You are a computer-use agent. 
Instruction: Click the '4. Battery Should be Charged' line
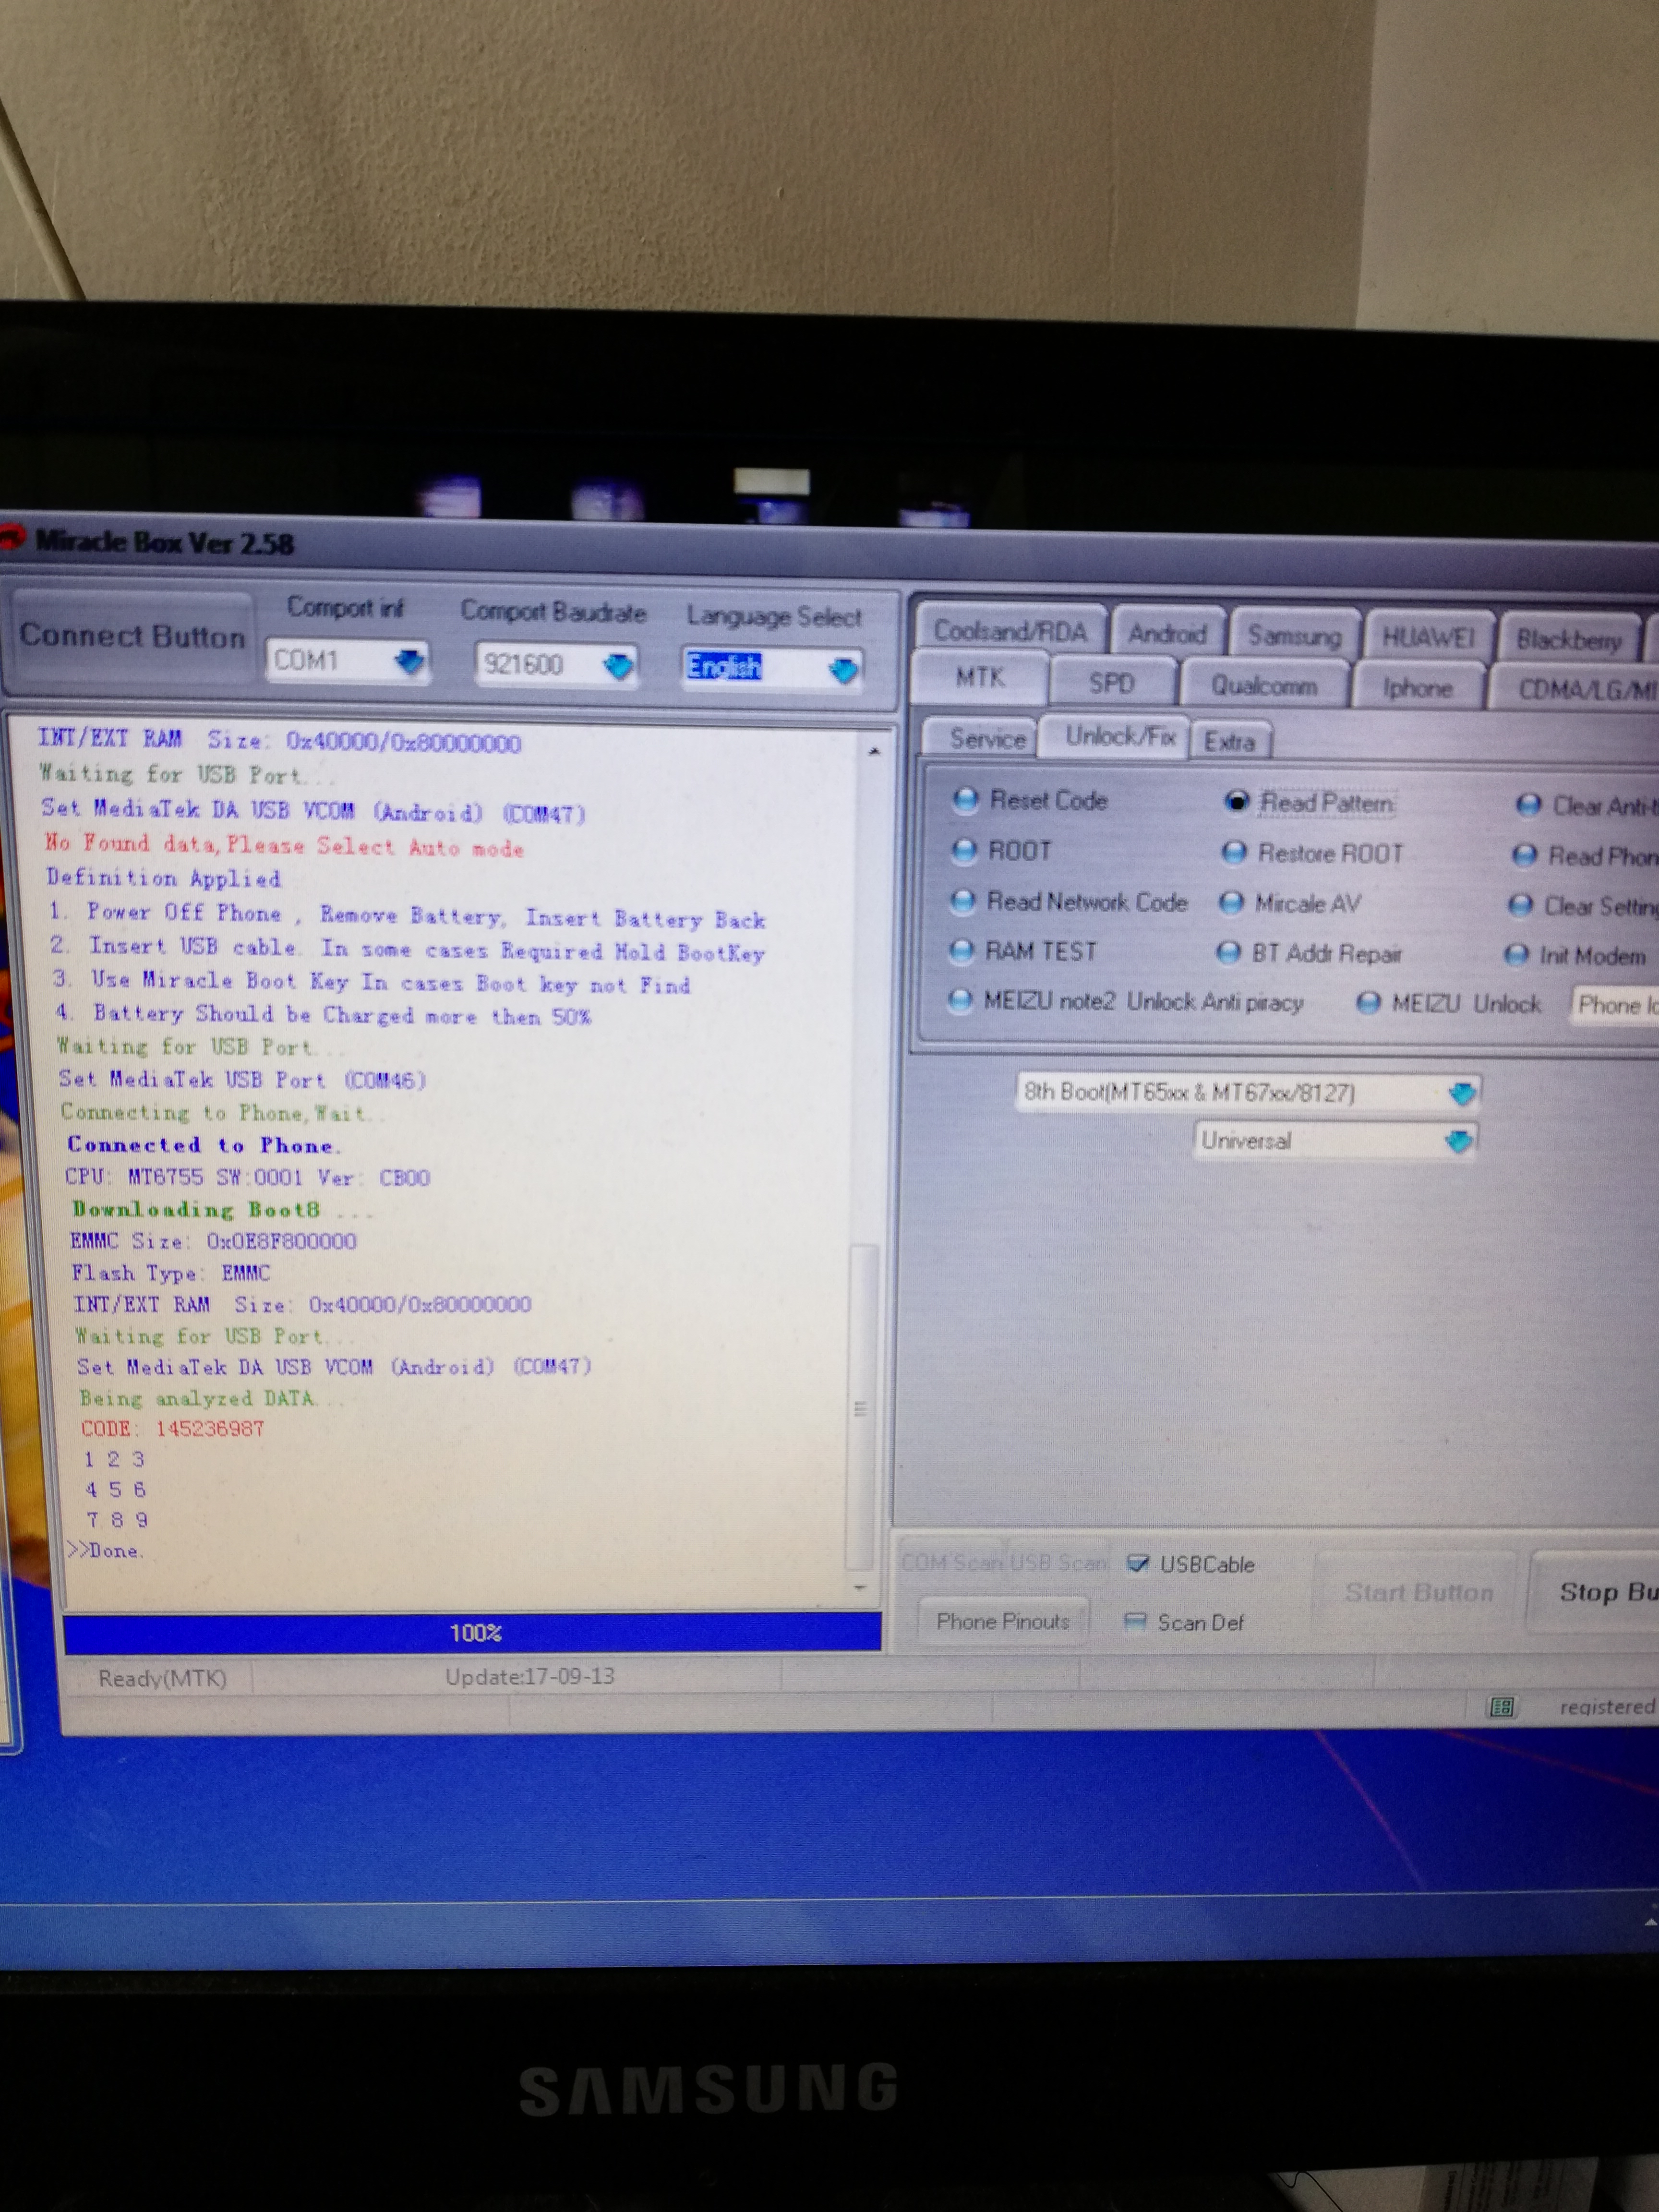[324, 1014]
